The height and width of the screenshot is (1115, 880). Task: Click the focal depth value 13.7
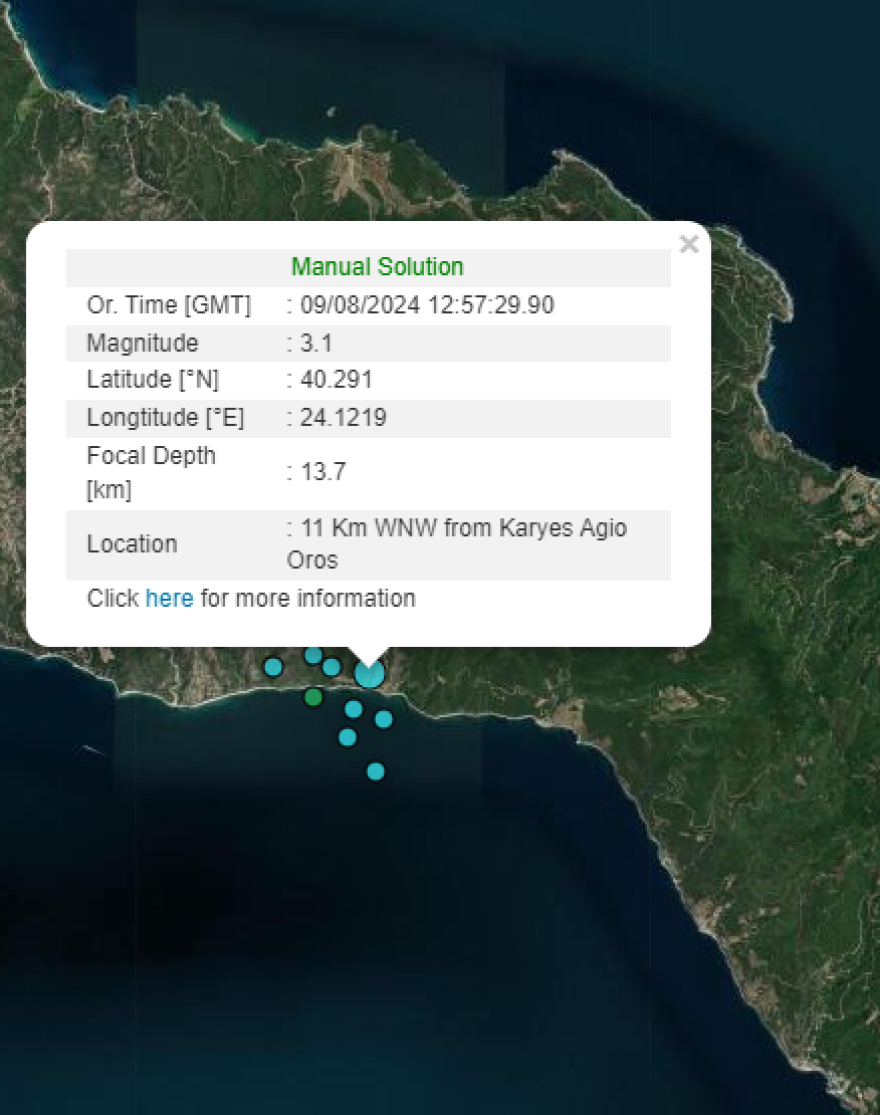click(x=323, y=472)
